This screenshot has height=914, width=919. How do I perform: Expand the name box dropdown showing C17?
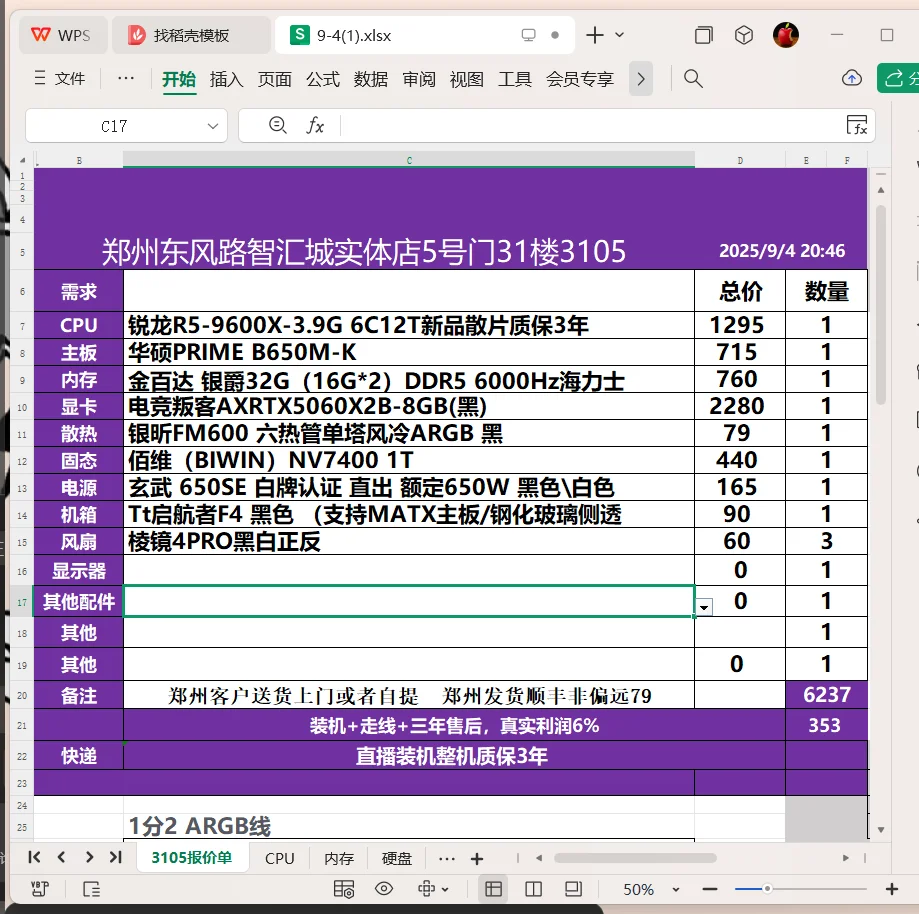213,126
